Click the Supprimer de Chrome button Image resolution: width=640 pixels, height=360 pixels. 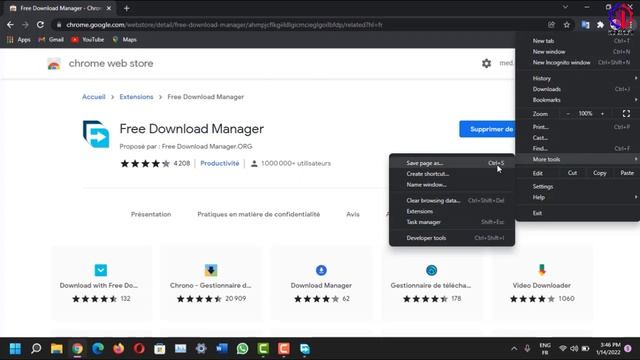[487, 129]
